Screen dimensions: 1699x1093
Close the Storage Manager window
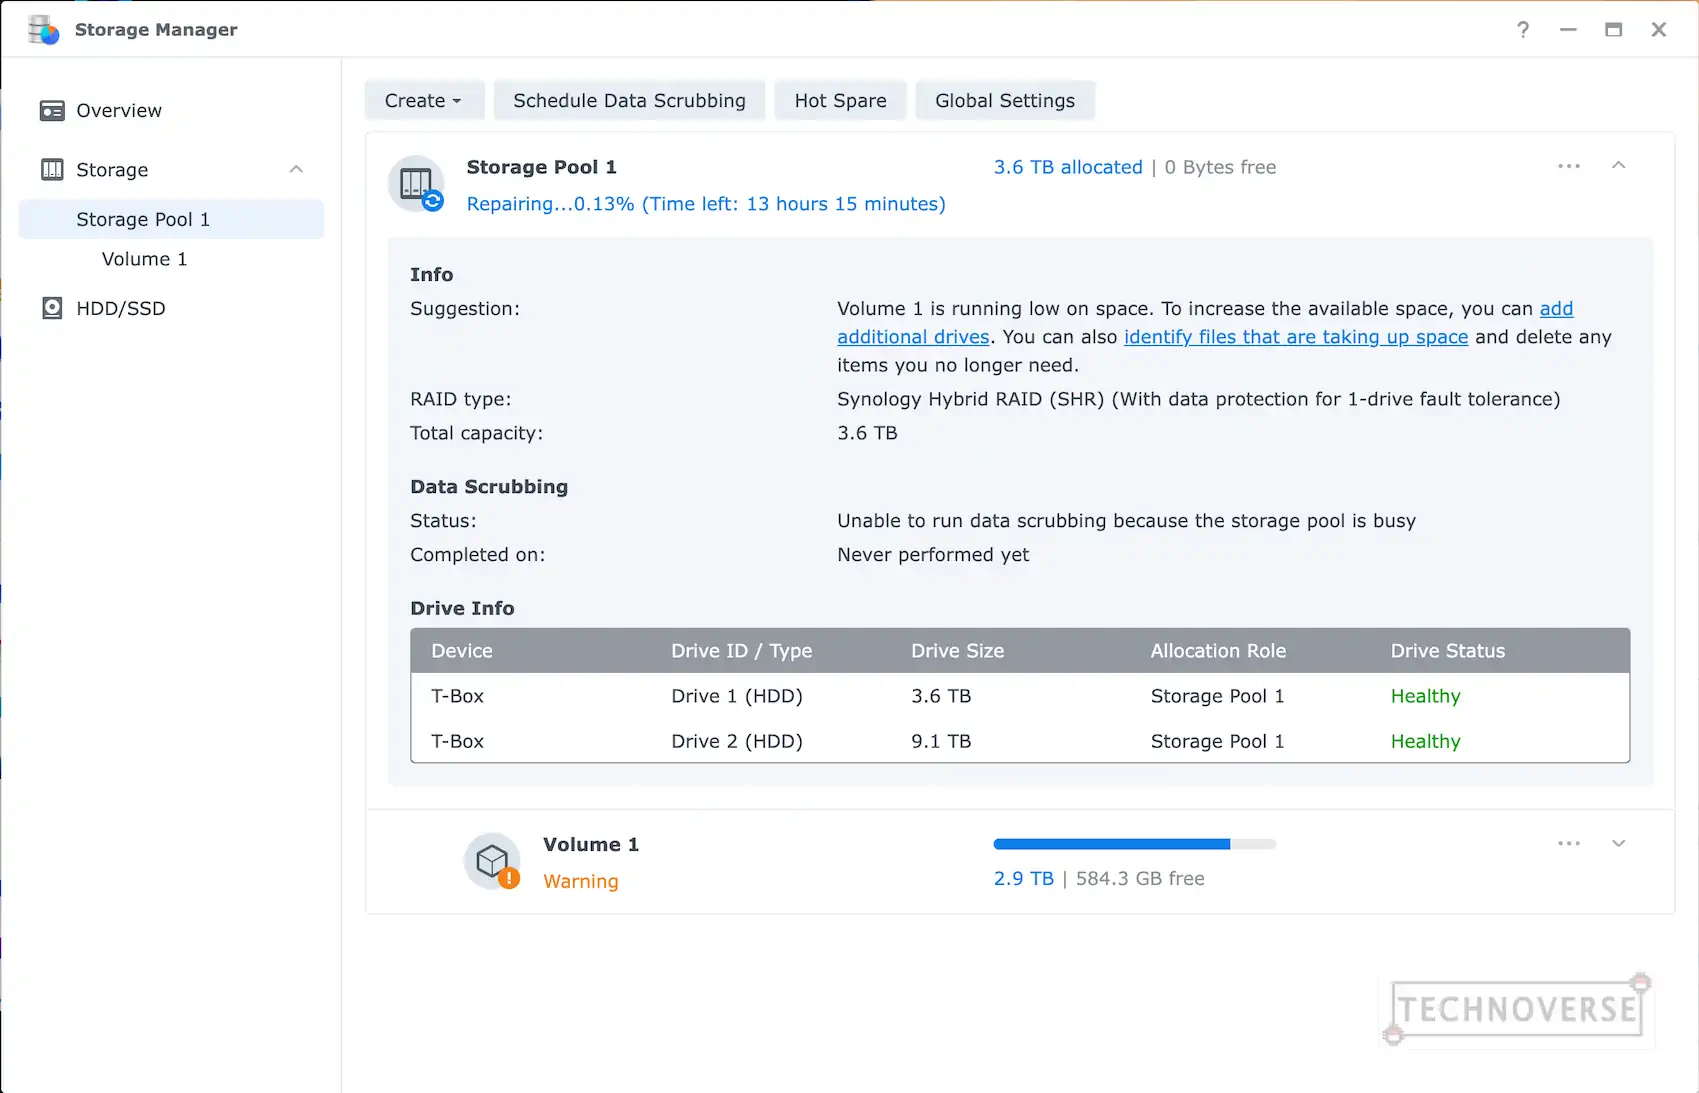[1659, 30]
